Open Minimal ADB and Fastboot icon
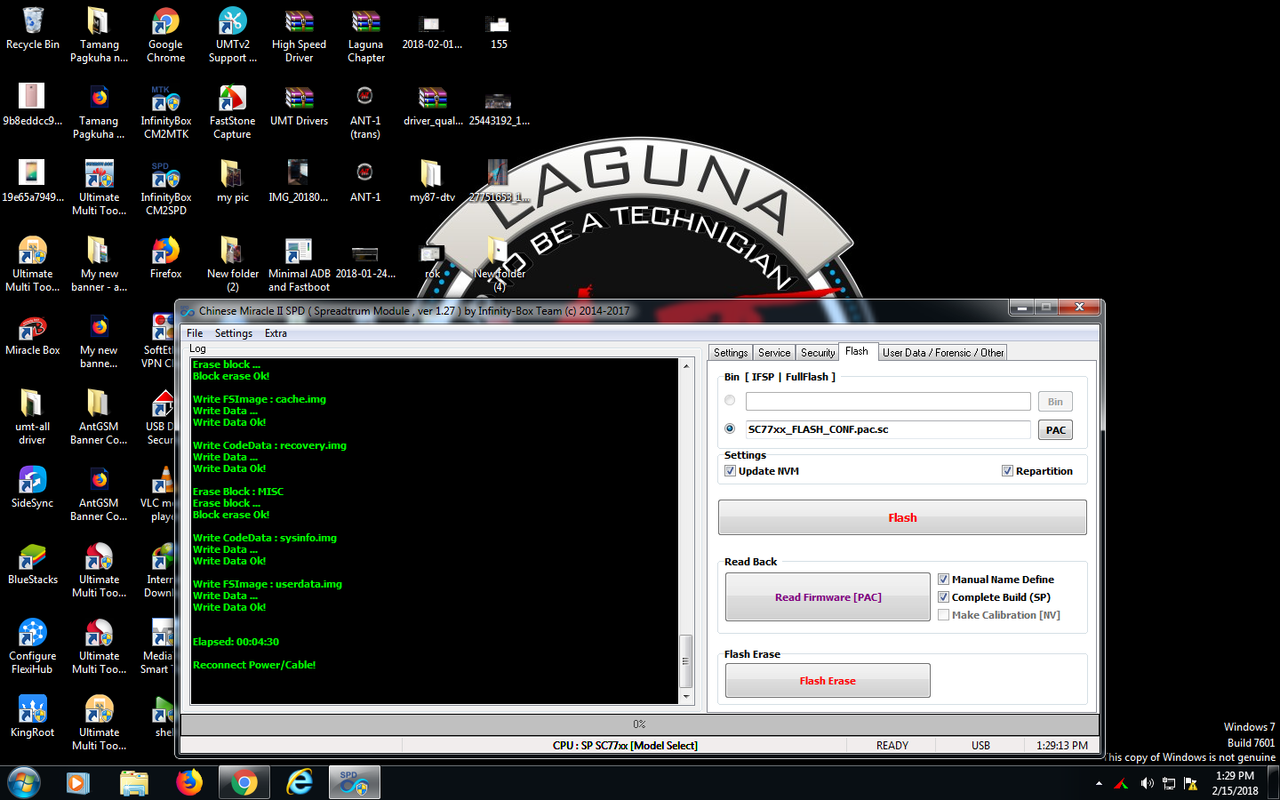Image resolution: width=1280 pixels, height=800 pixels. click(x=299, y=265)
